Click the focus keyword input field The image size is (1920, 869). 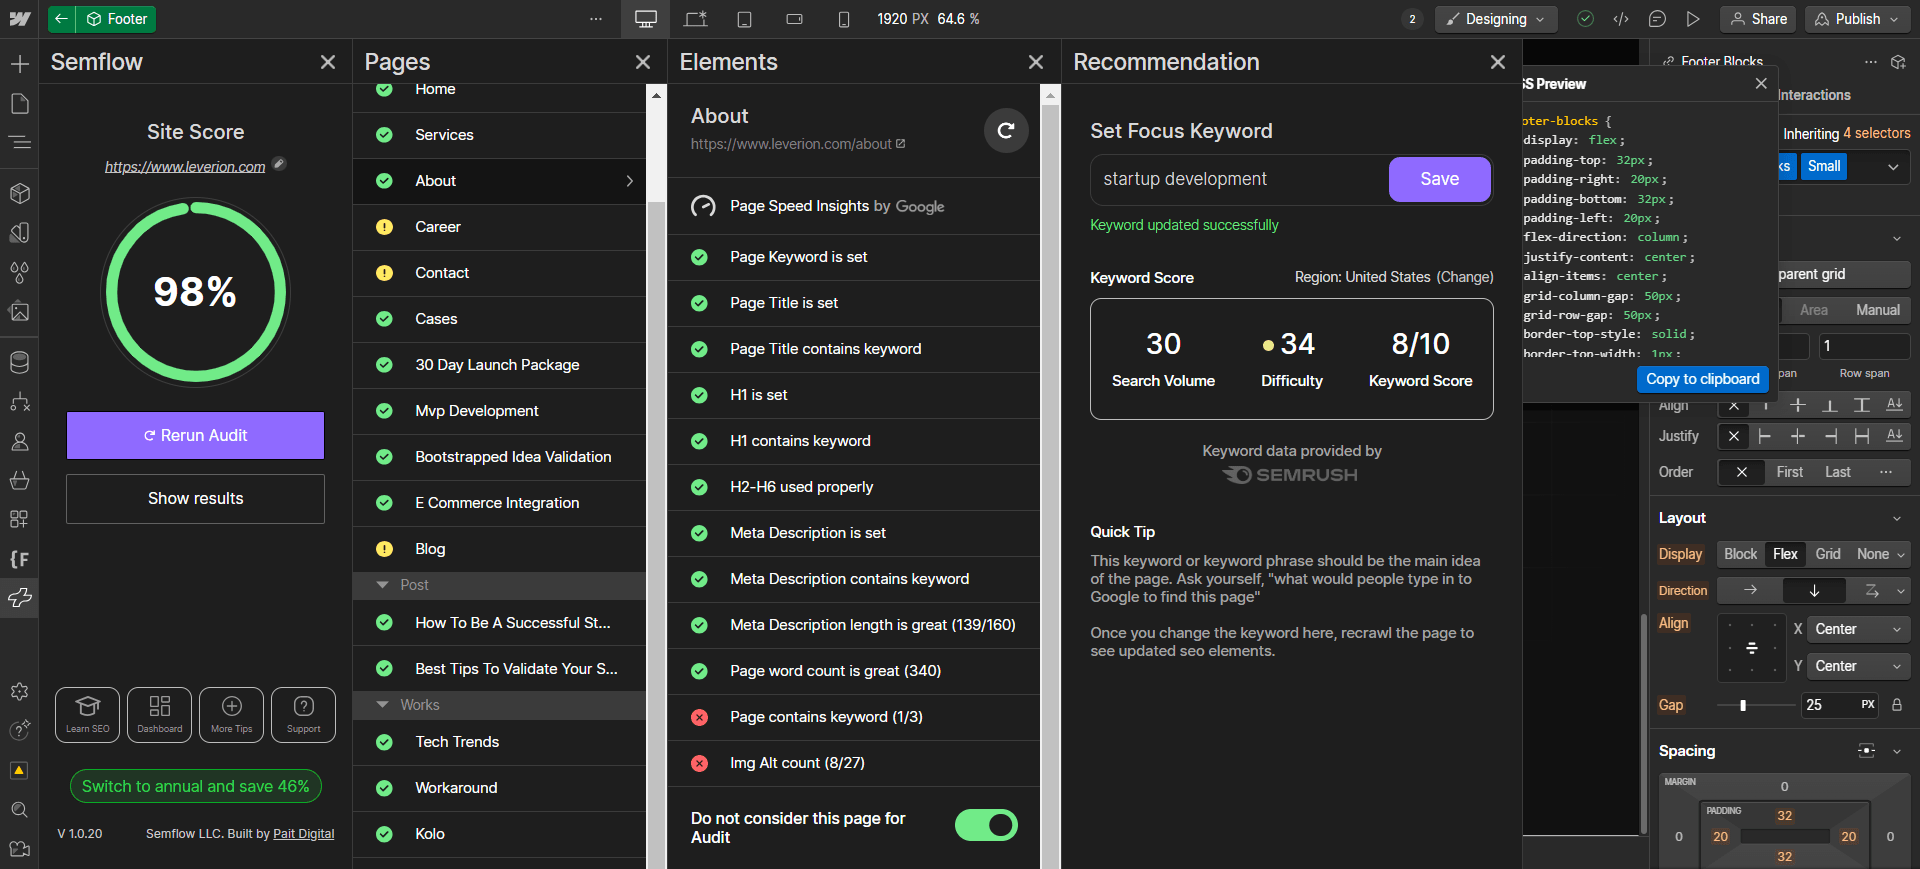point(1240,179)
